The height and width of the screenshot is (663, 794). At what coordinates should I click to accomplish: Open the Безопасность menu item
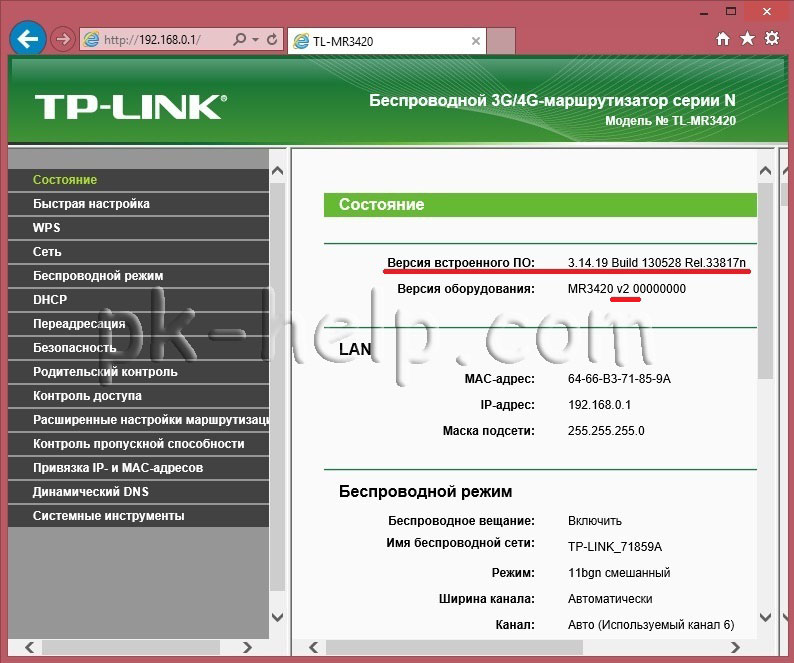138,348
